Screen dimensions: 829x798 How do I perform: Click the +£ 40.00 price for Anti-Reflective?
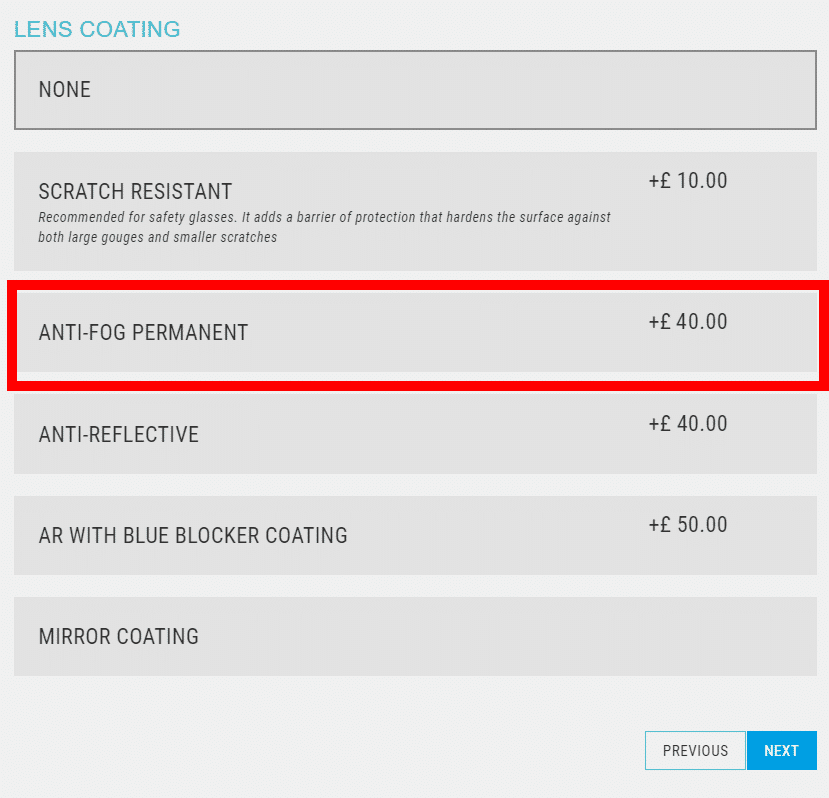pos(688,423)
